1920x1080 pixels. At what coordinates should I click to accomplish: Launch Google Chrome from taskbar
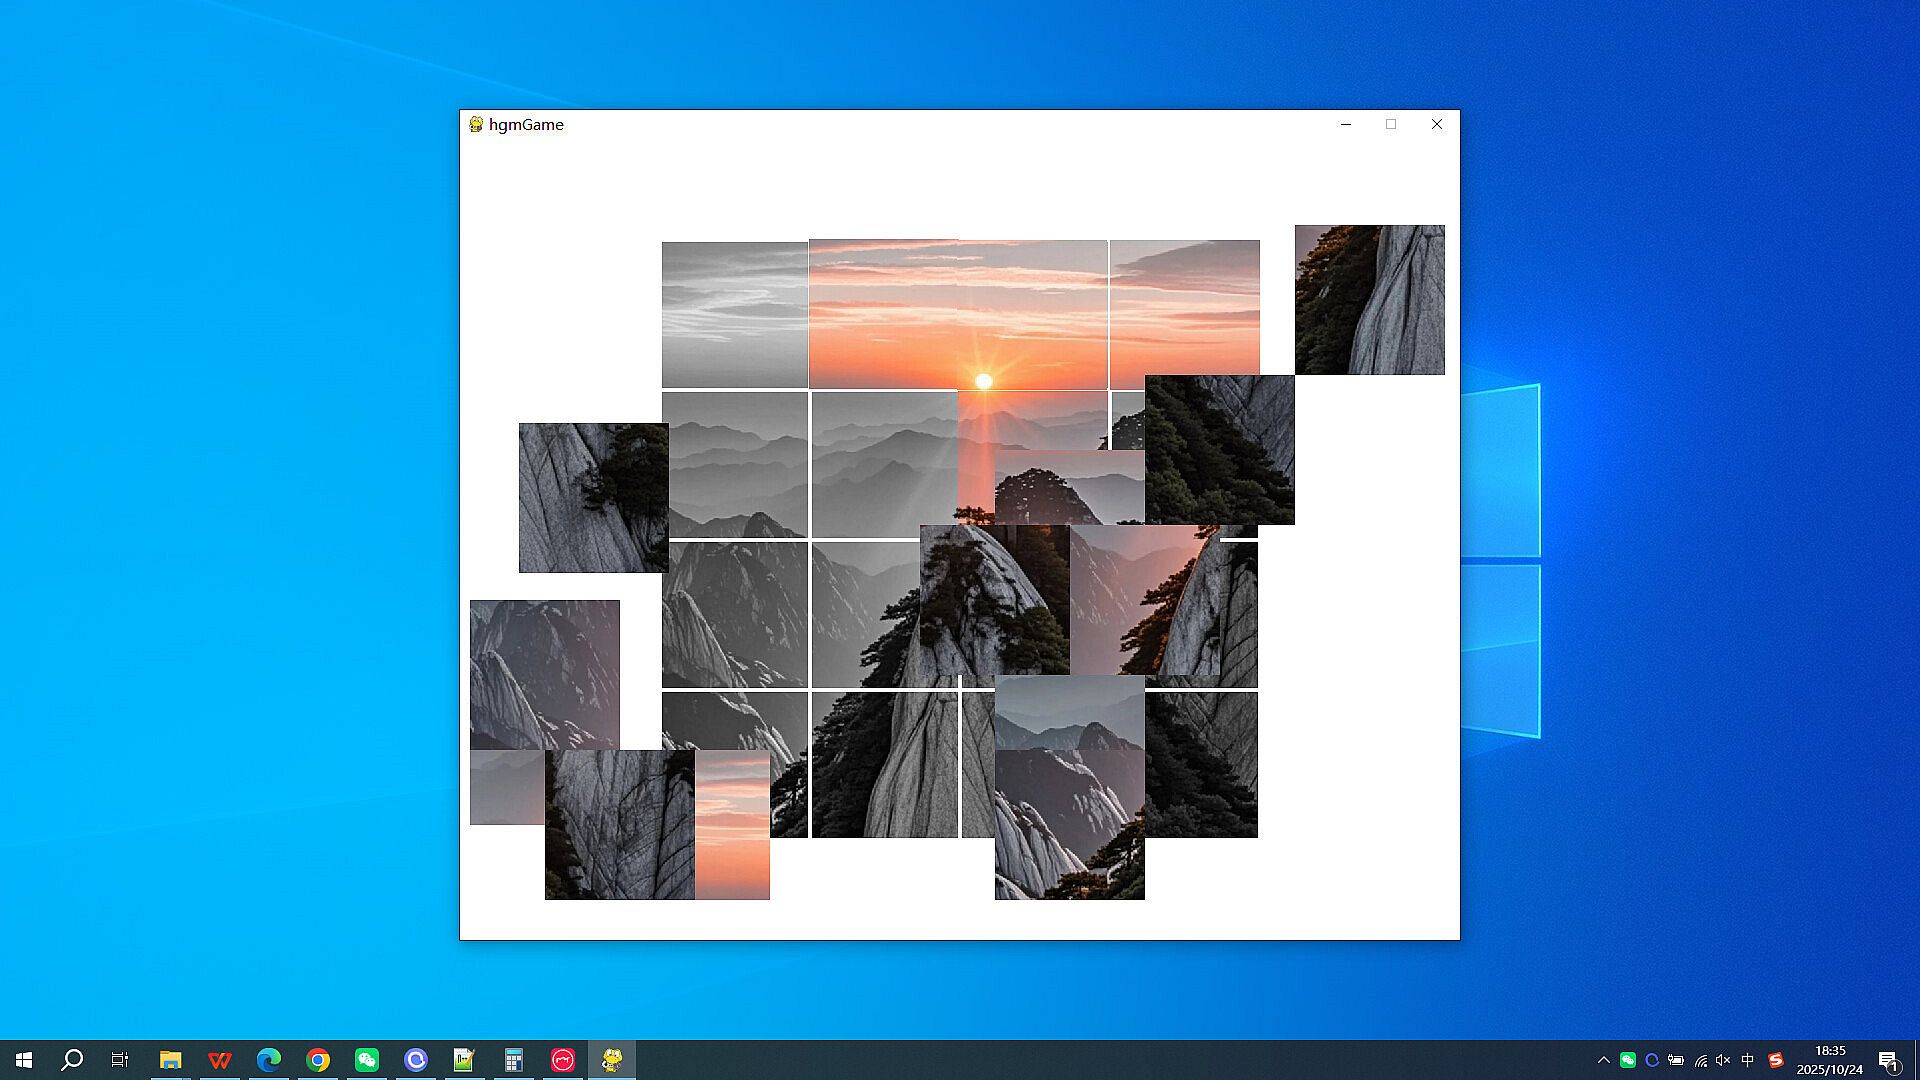click(318, 1060)
